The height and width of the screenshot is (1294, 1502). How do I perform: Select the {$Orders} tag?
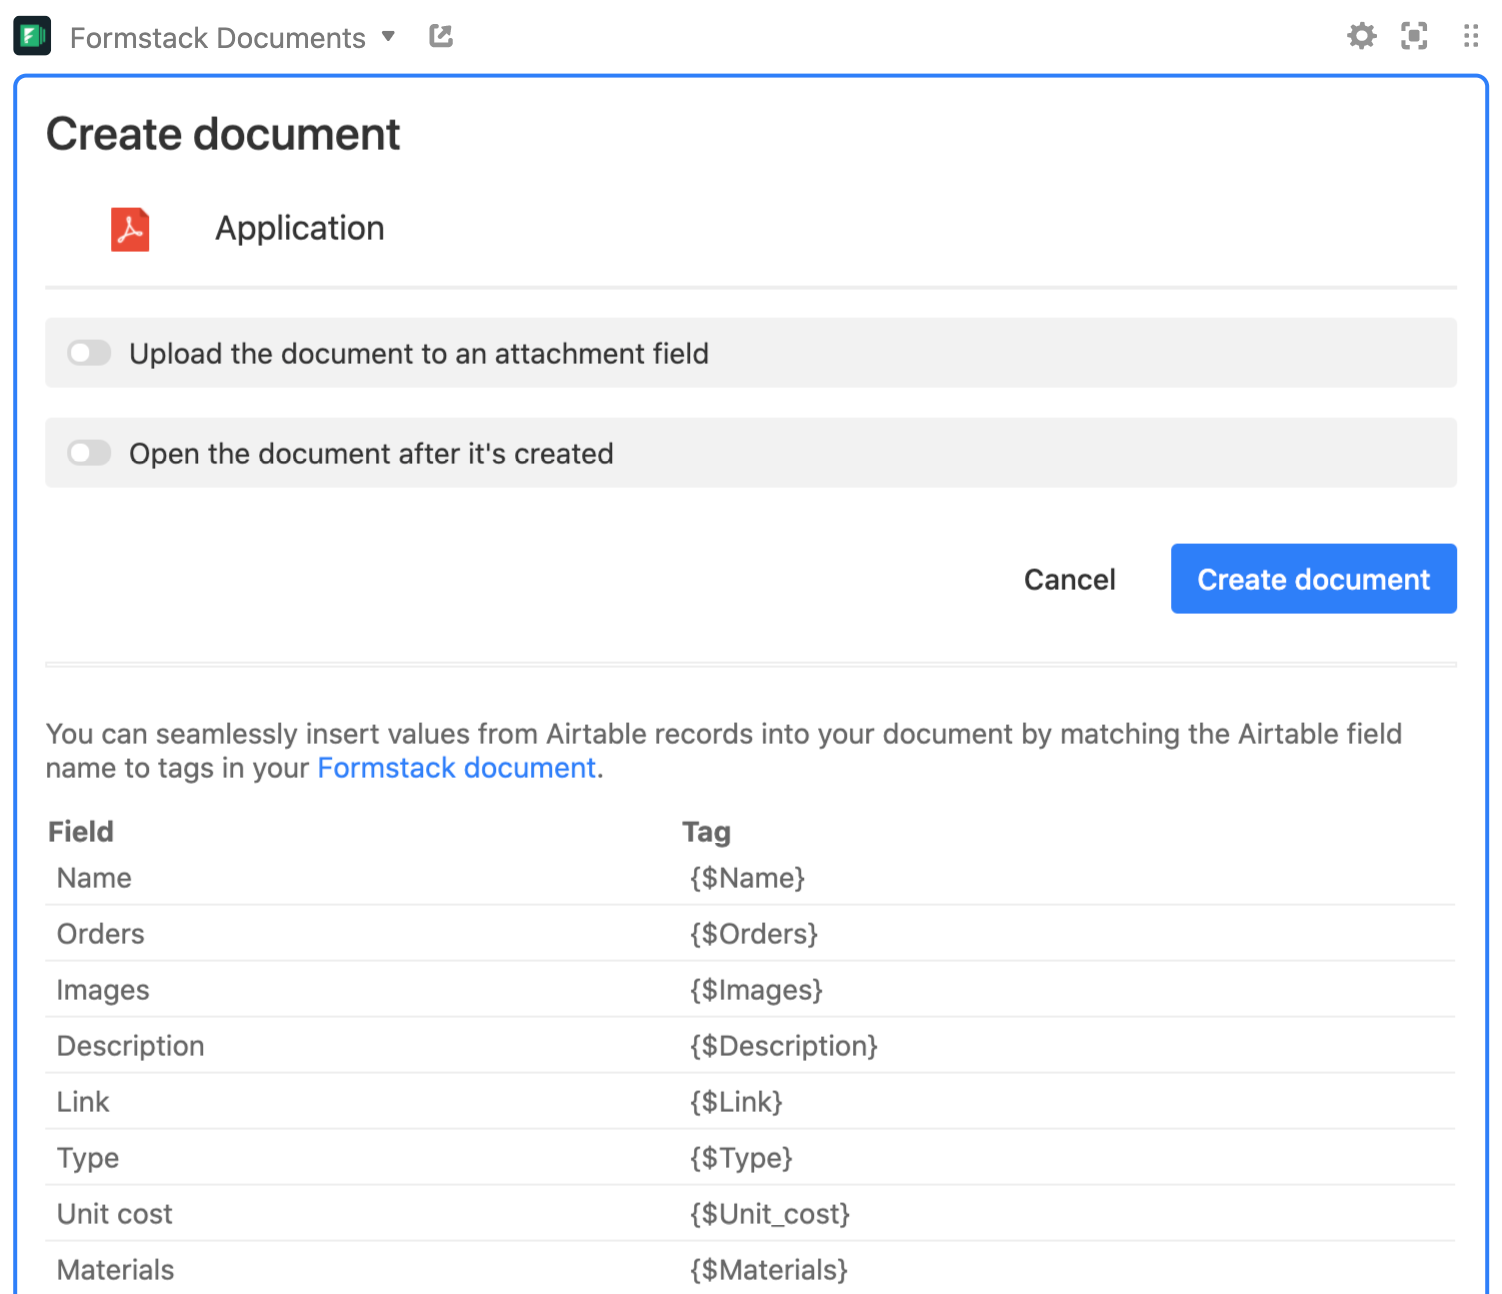tap(754, 934)
